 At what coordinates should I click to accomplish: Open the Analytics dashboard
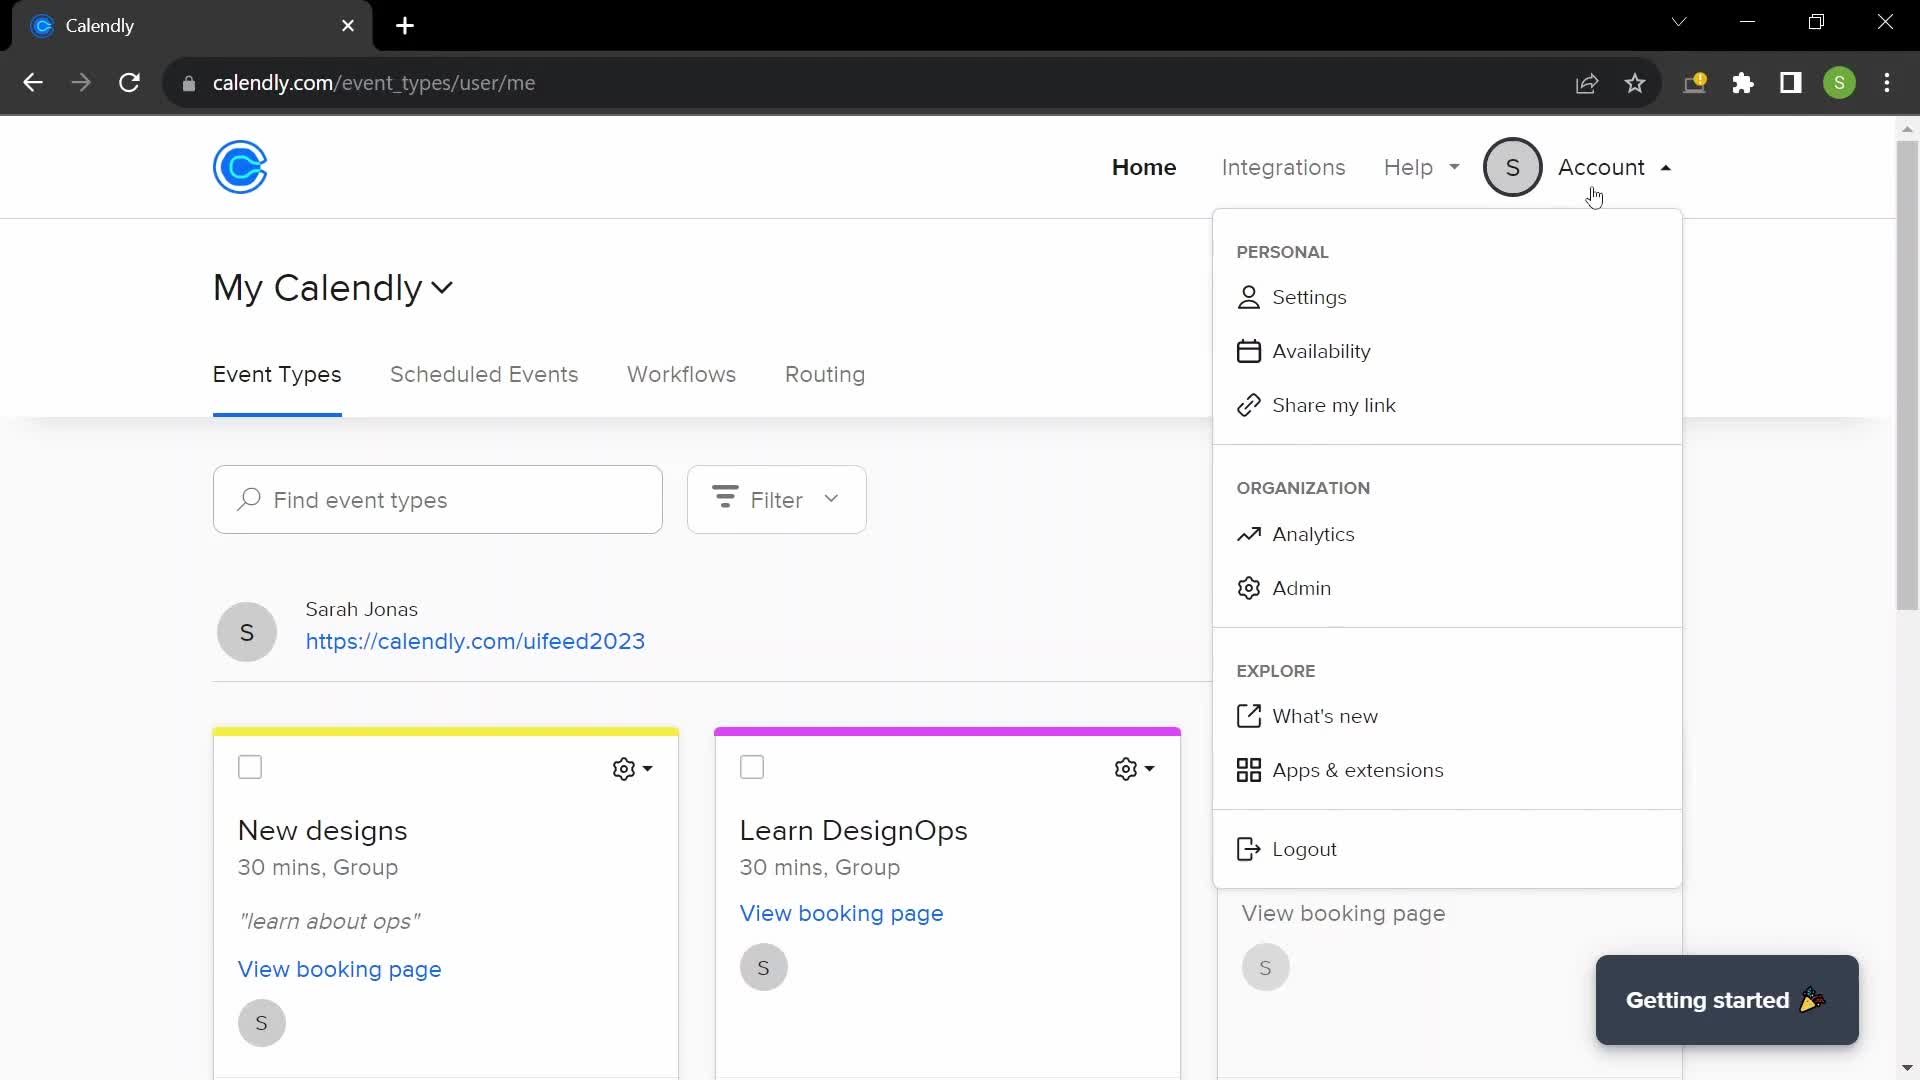[1312, 533]
